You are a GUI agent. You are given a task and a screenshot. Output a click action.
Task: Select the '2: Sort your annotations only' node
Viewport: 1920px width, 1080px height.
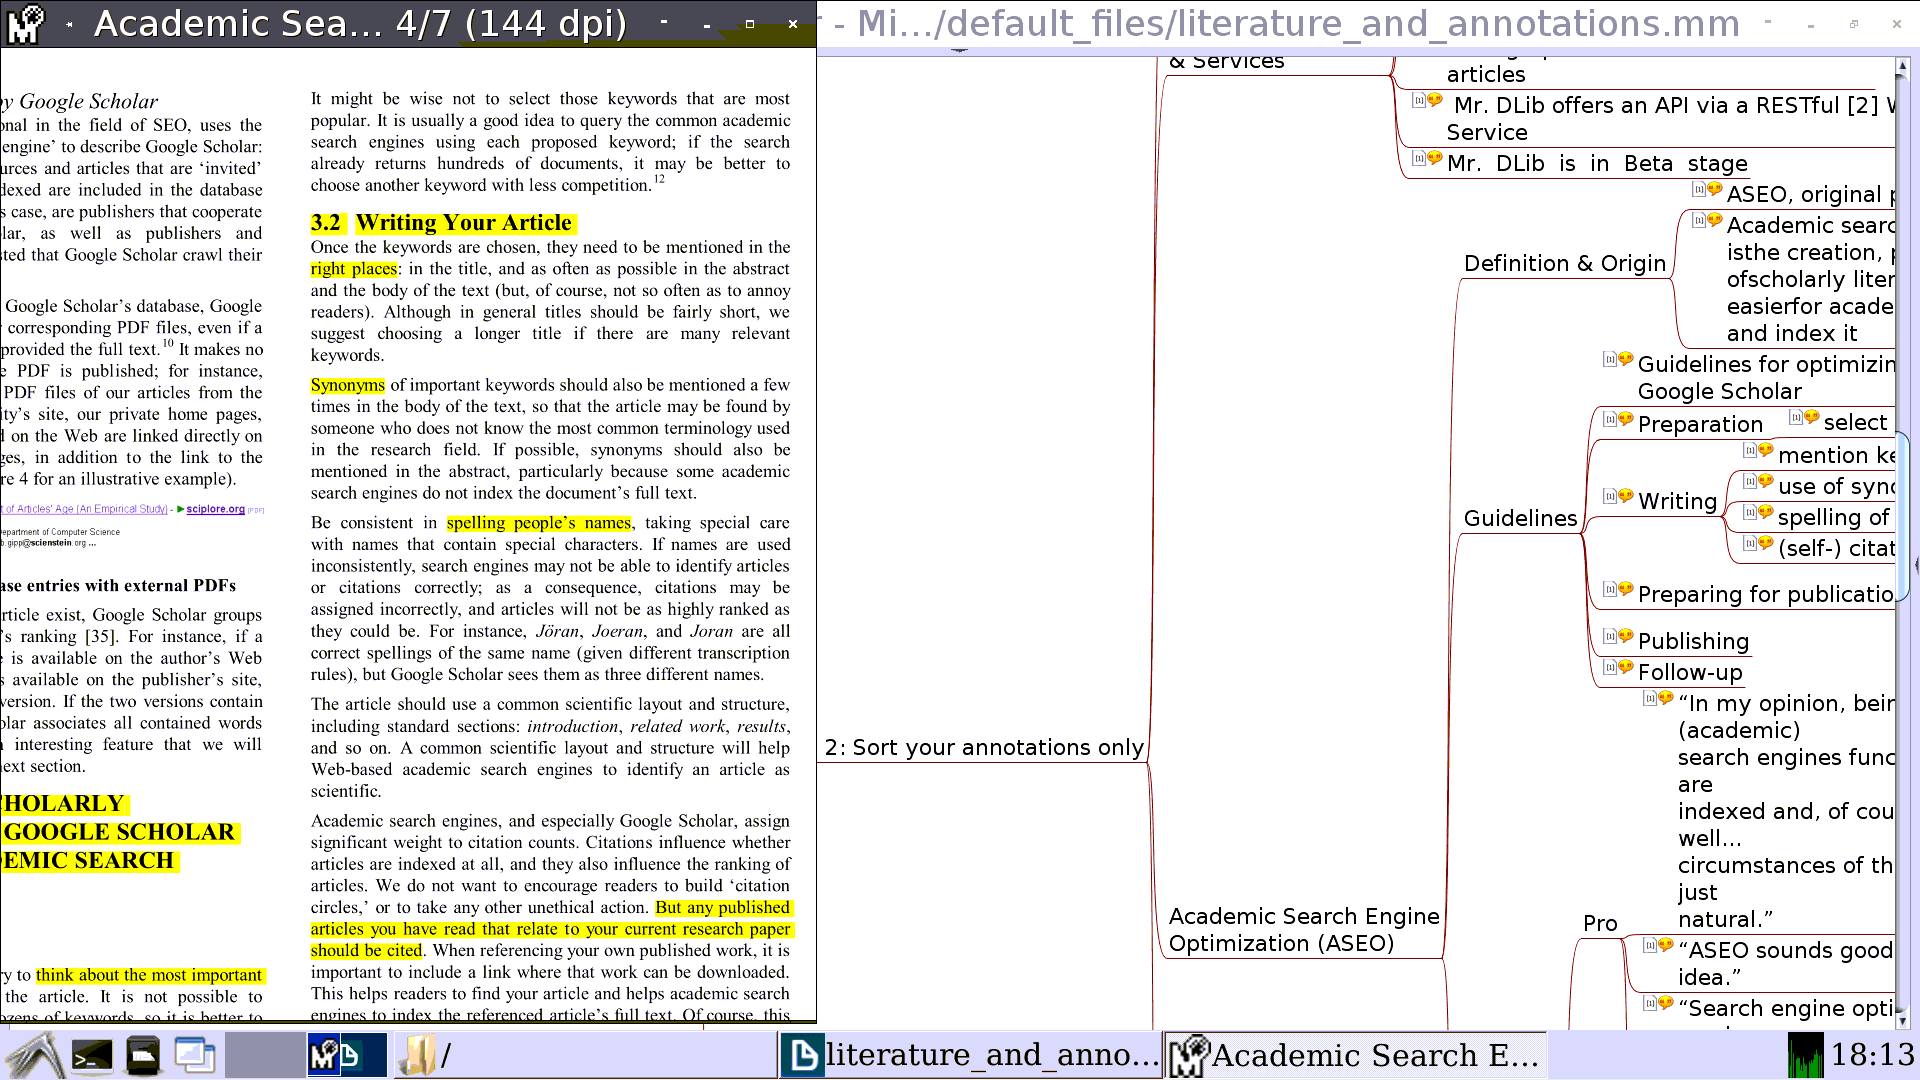(x=984, y=747)
